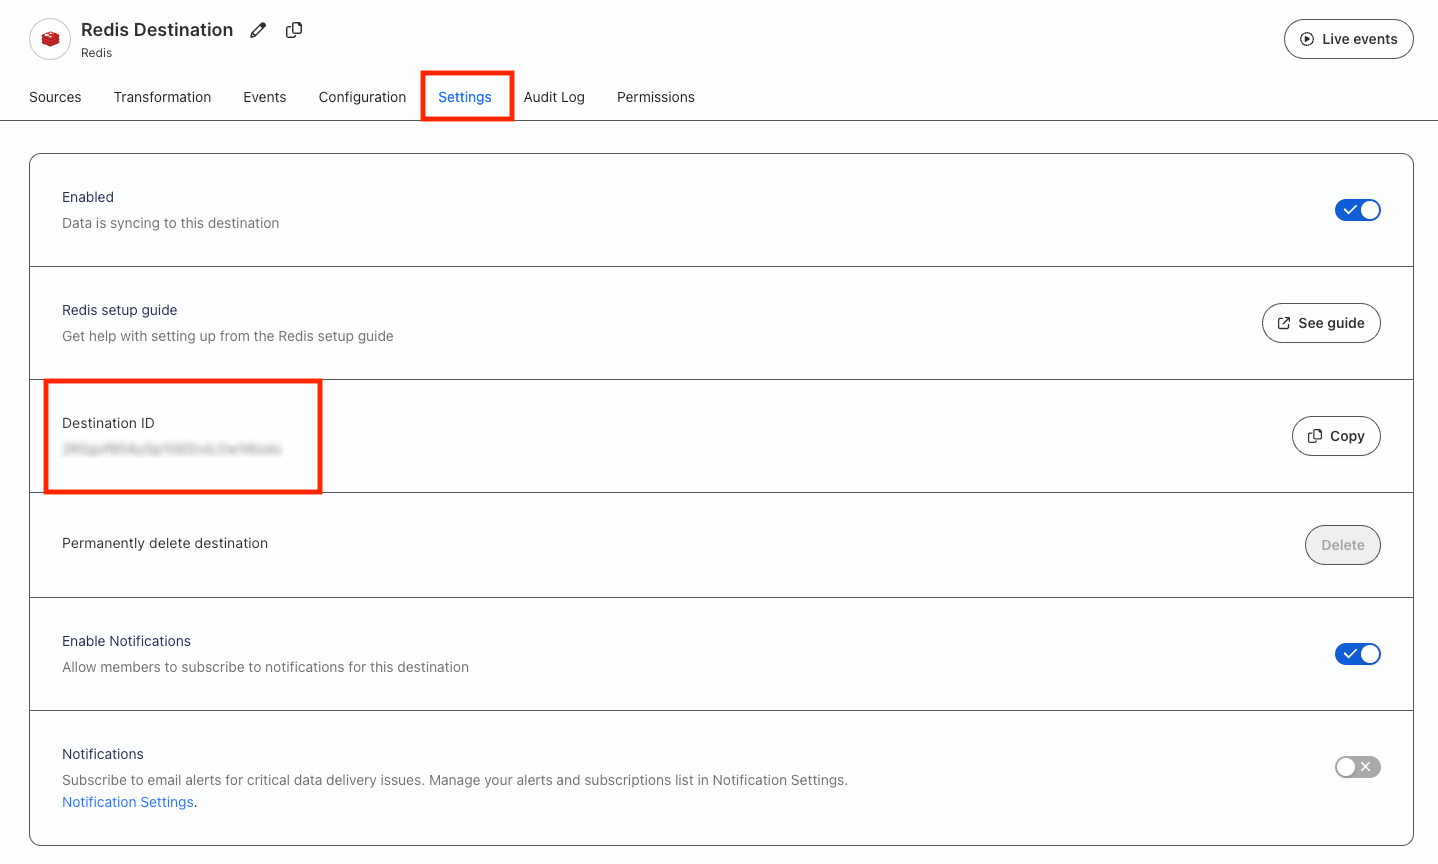This screenshot has height=864, width=1438.
Task: View the Permissions tab
Action: click(656, 97)
